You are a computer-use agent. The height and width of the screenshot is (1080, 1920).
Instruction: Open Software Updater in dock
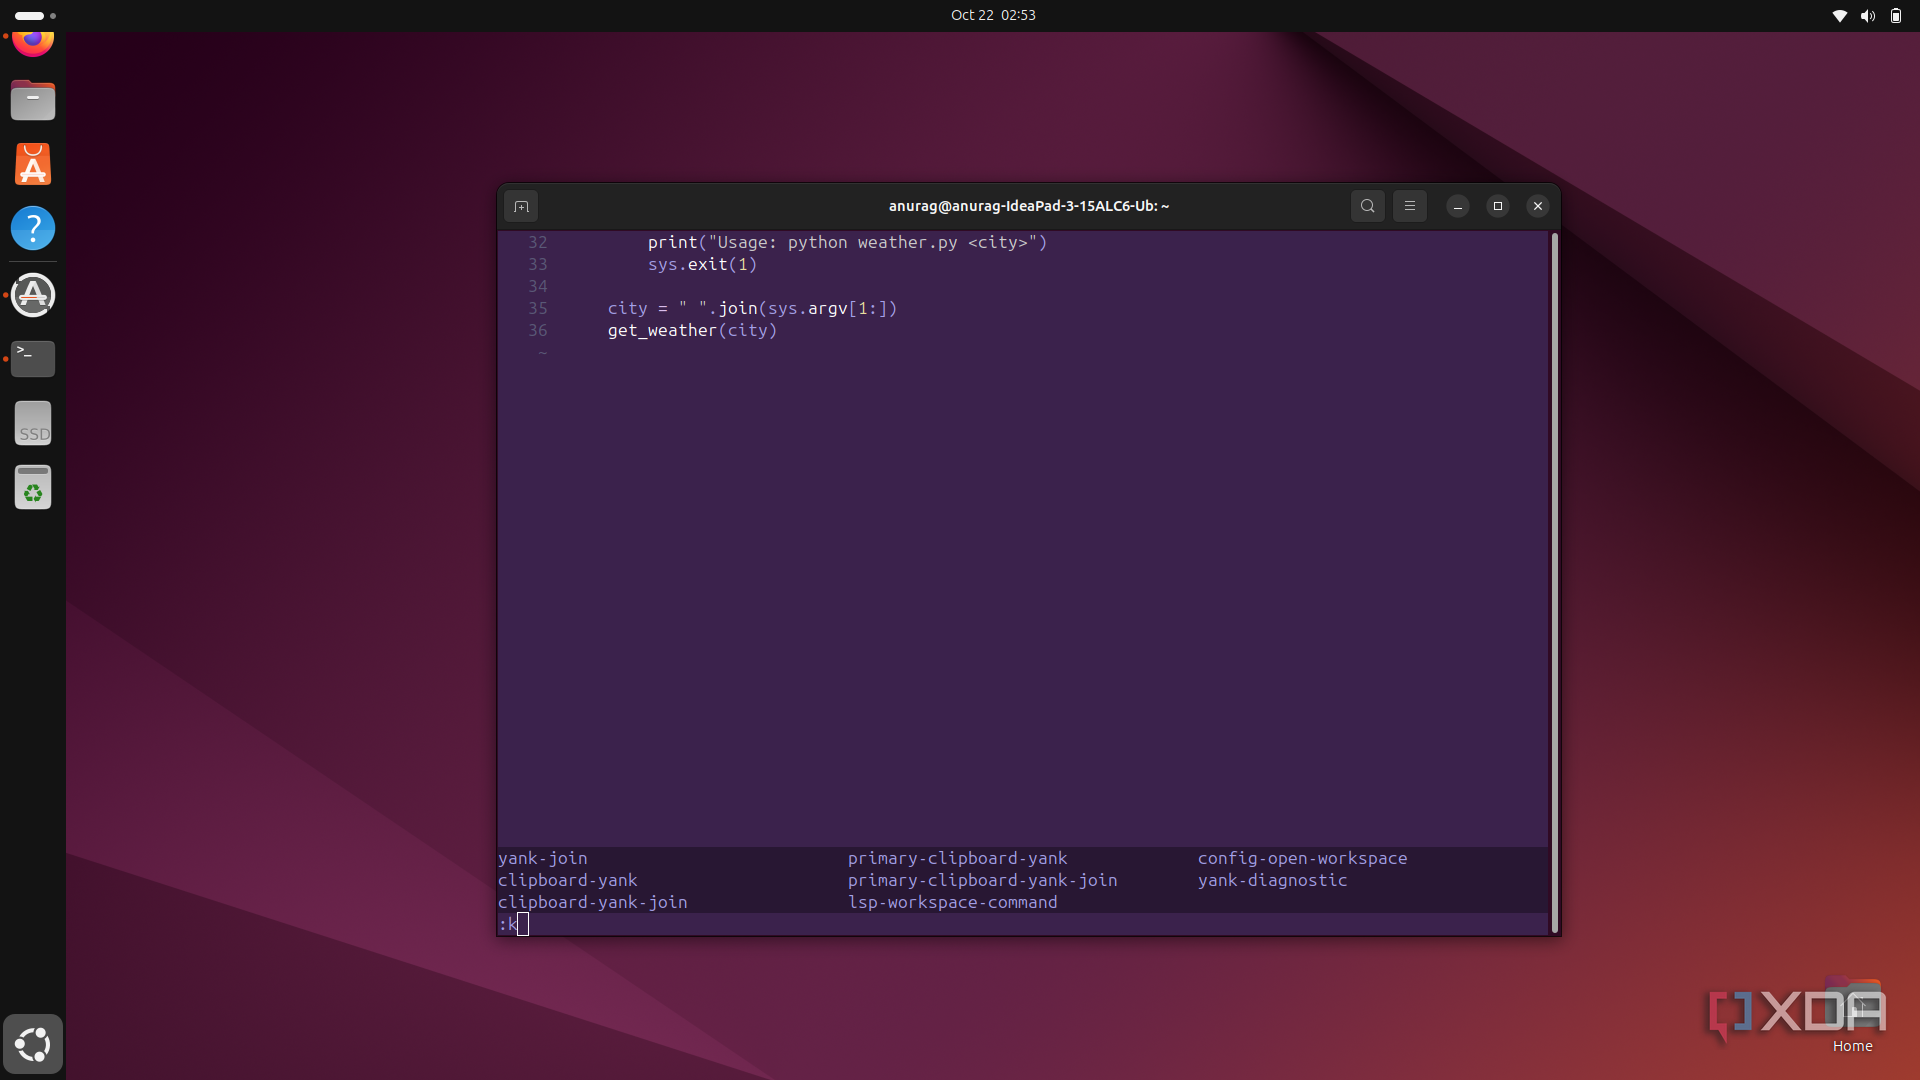coord(33,295)
